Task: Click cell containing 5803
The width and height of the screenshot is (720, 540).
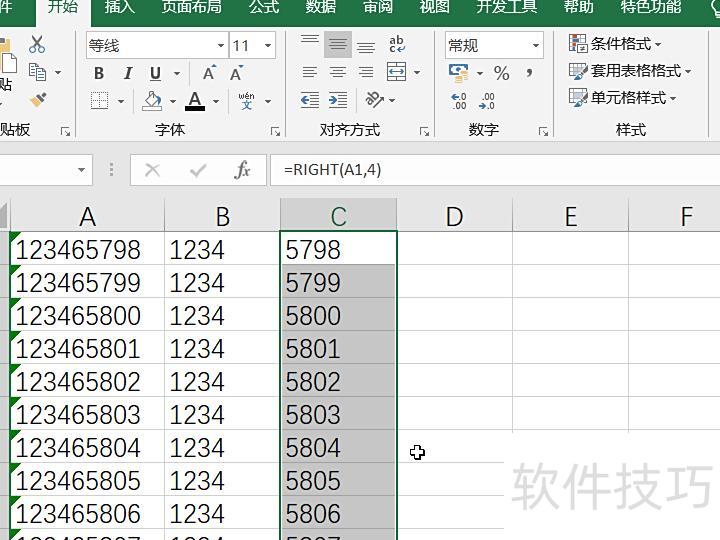Action: pyautogui.click(x=338, y=414)
